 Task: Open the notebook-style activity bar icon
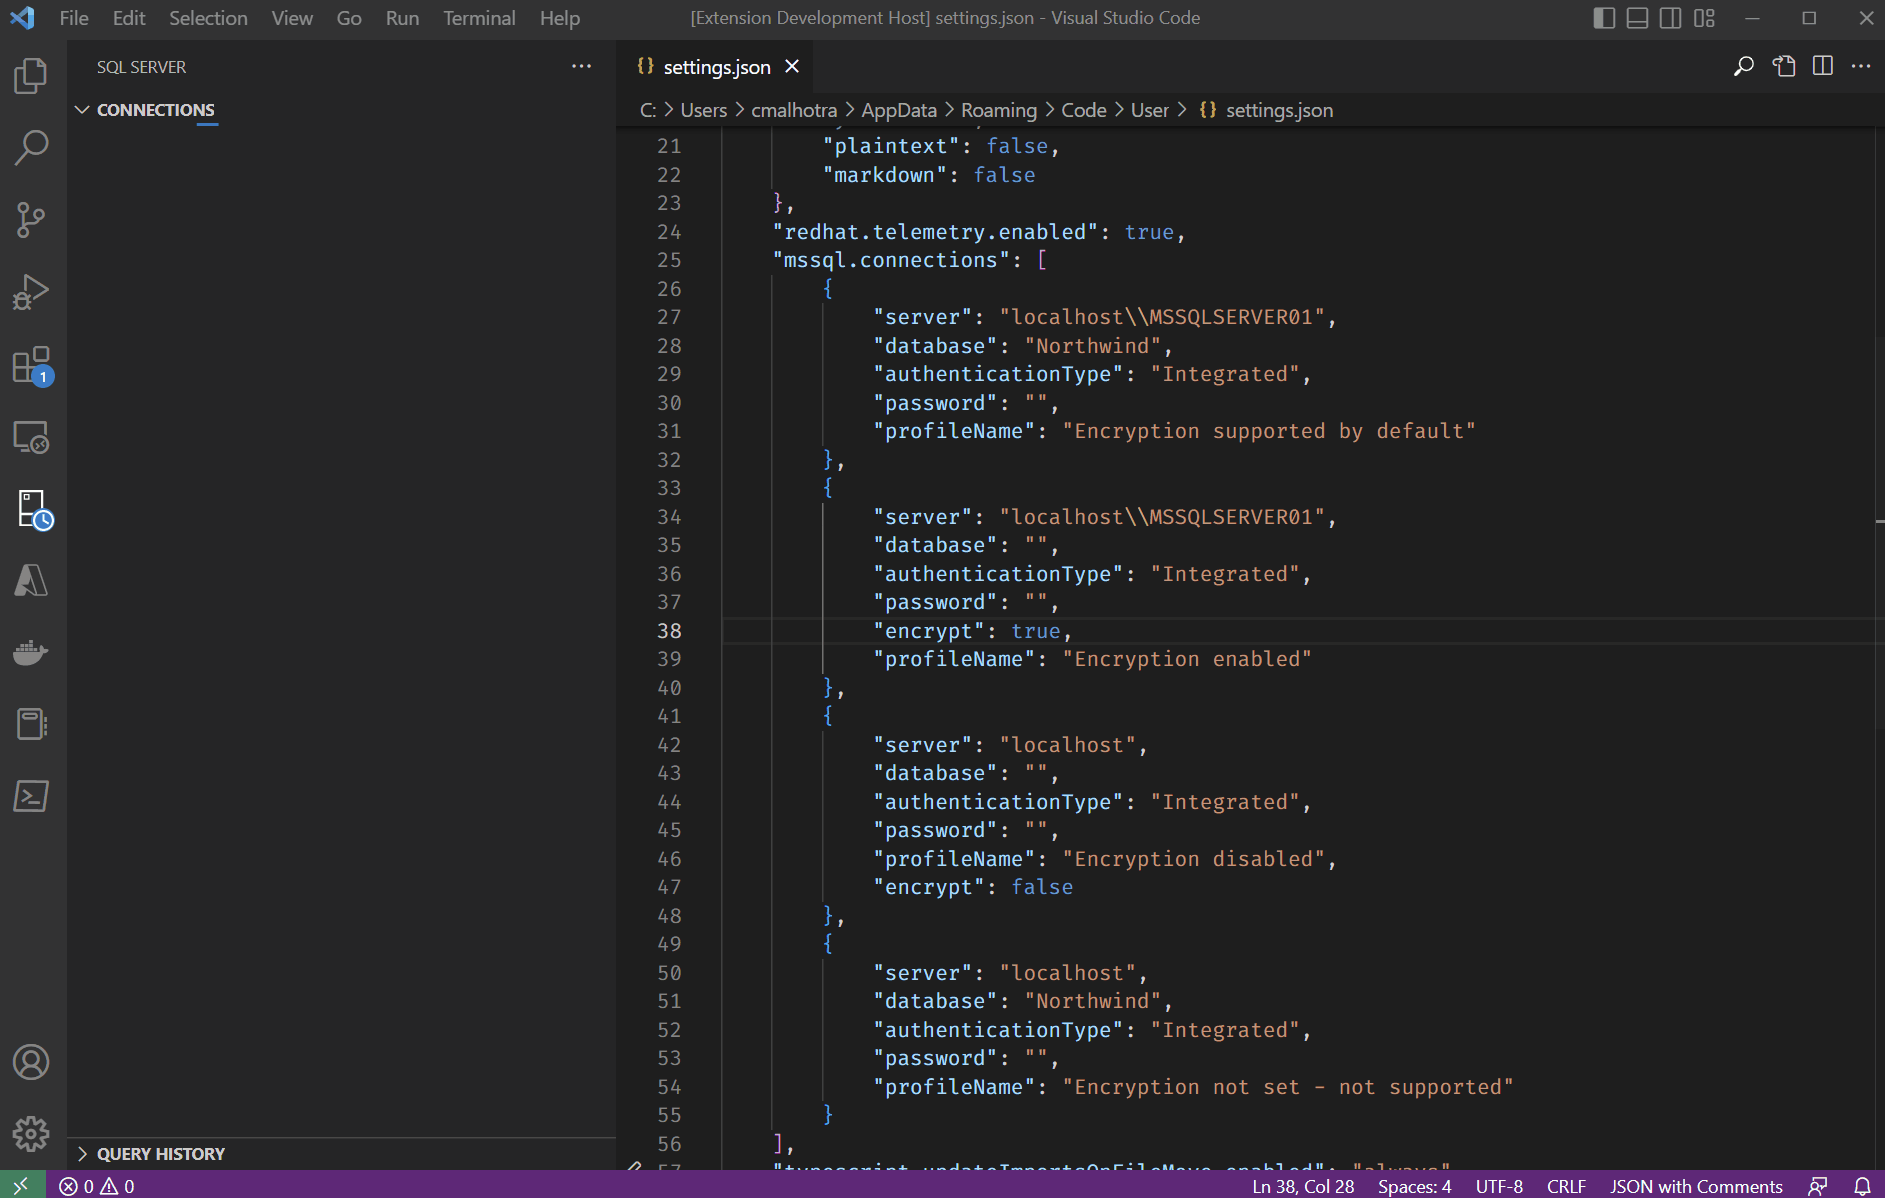click(x=31, y=724)
